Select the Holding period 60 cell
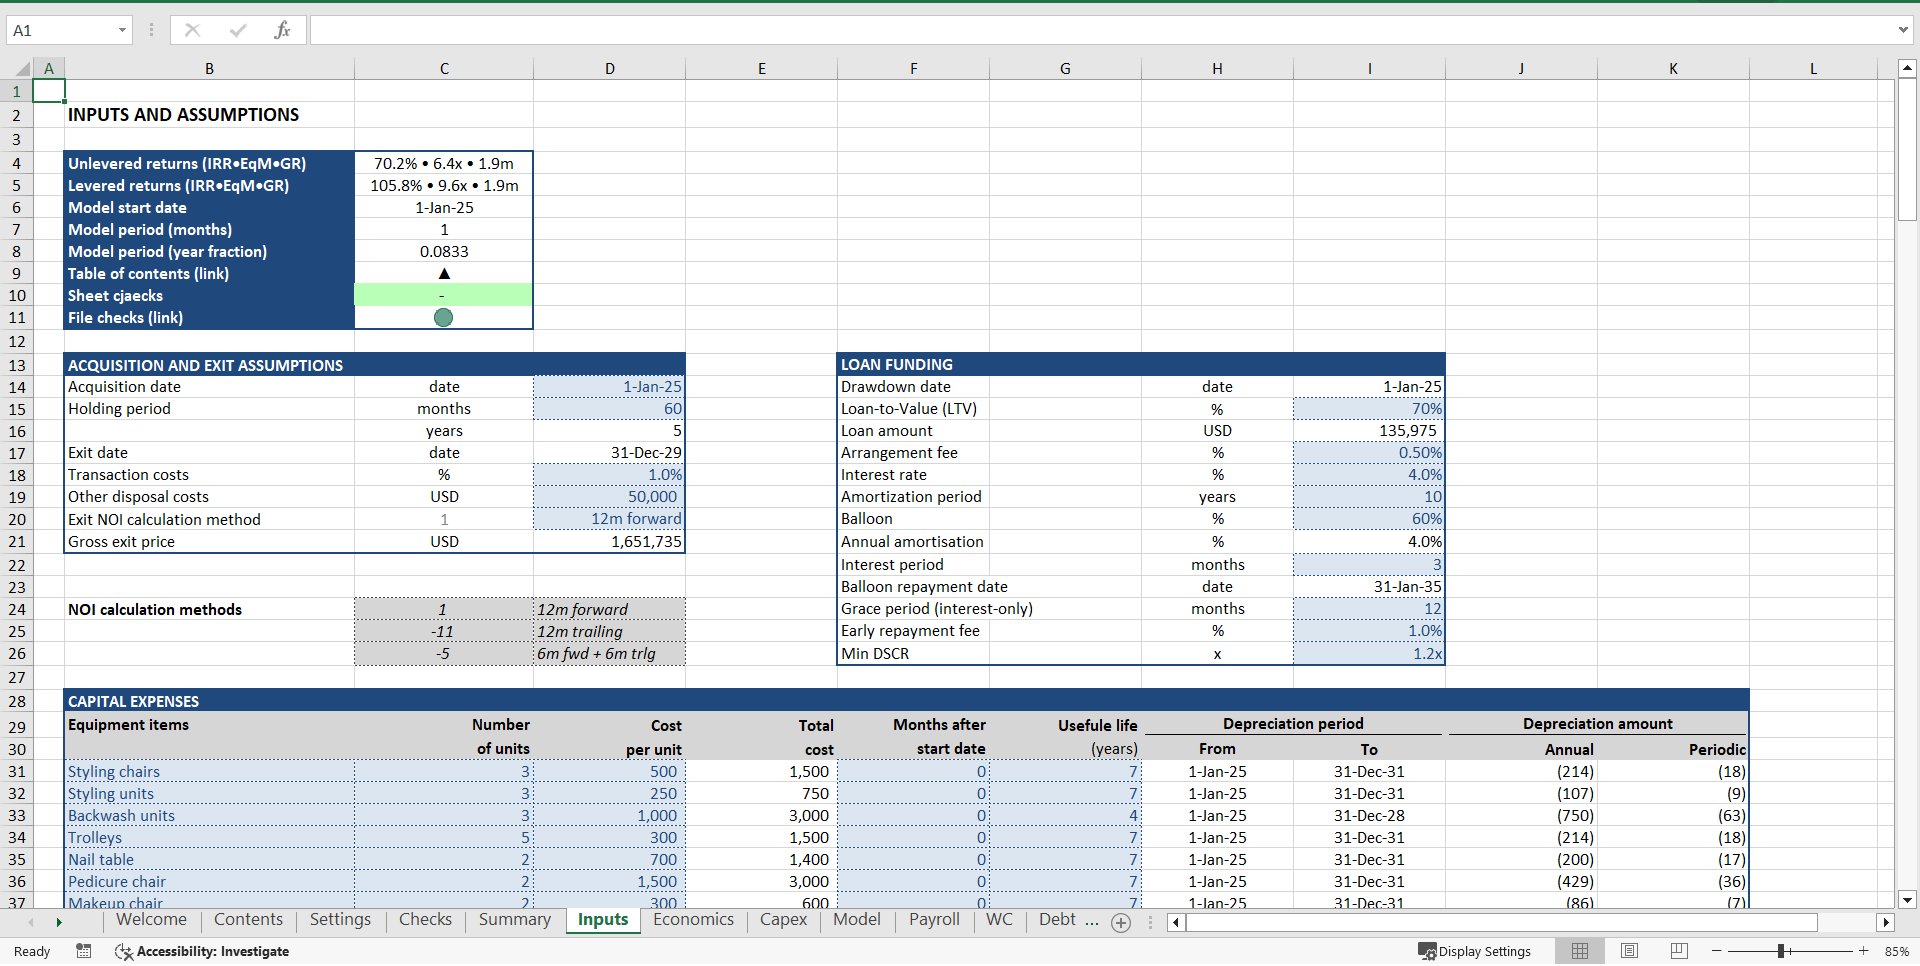 coord(609,409)
